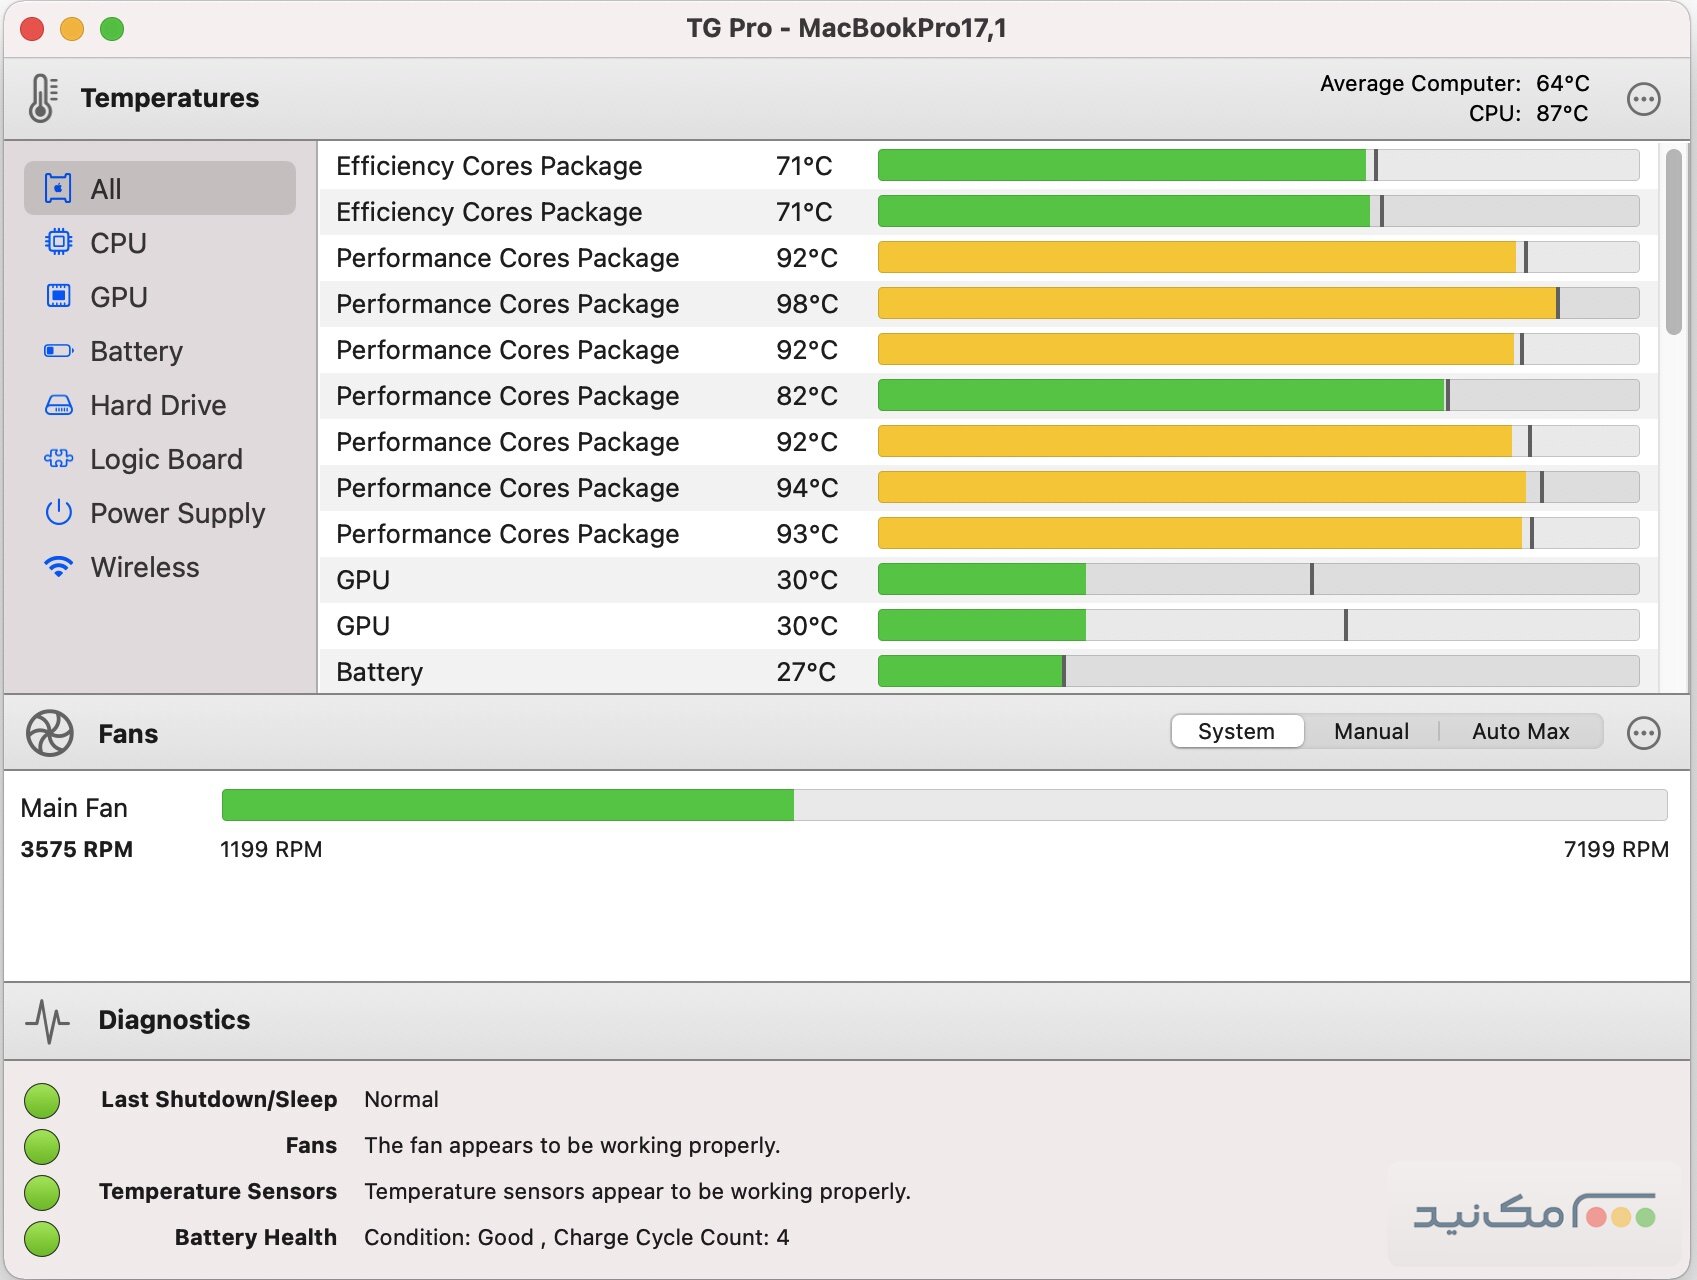This screenshot has height=1280, width=1697.
Task: Switch fan control to System mode
Action: (x=1236, y=731)
